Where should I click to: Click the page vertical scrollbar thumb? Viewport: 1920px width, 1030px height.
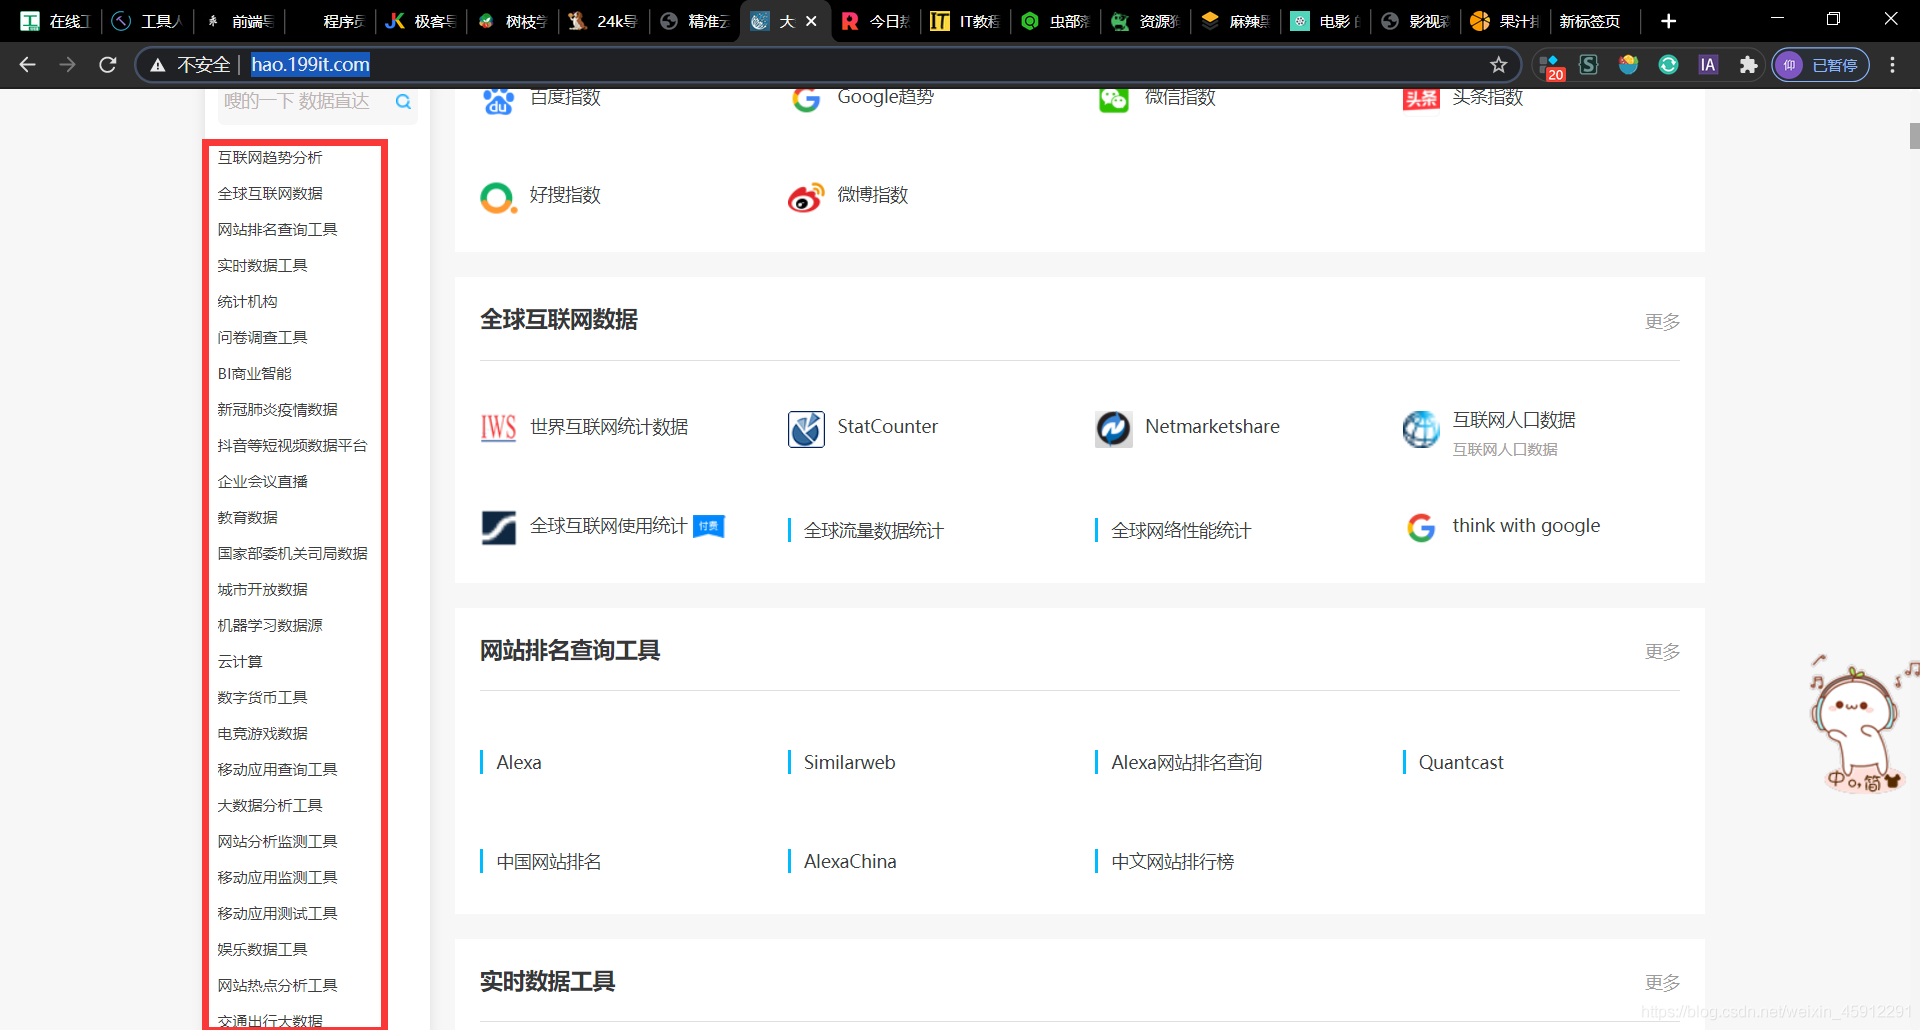click(1914, 136)
